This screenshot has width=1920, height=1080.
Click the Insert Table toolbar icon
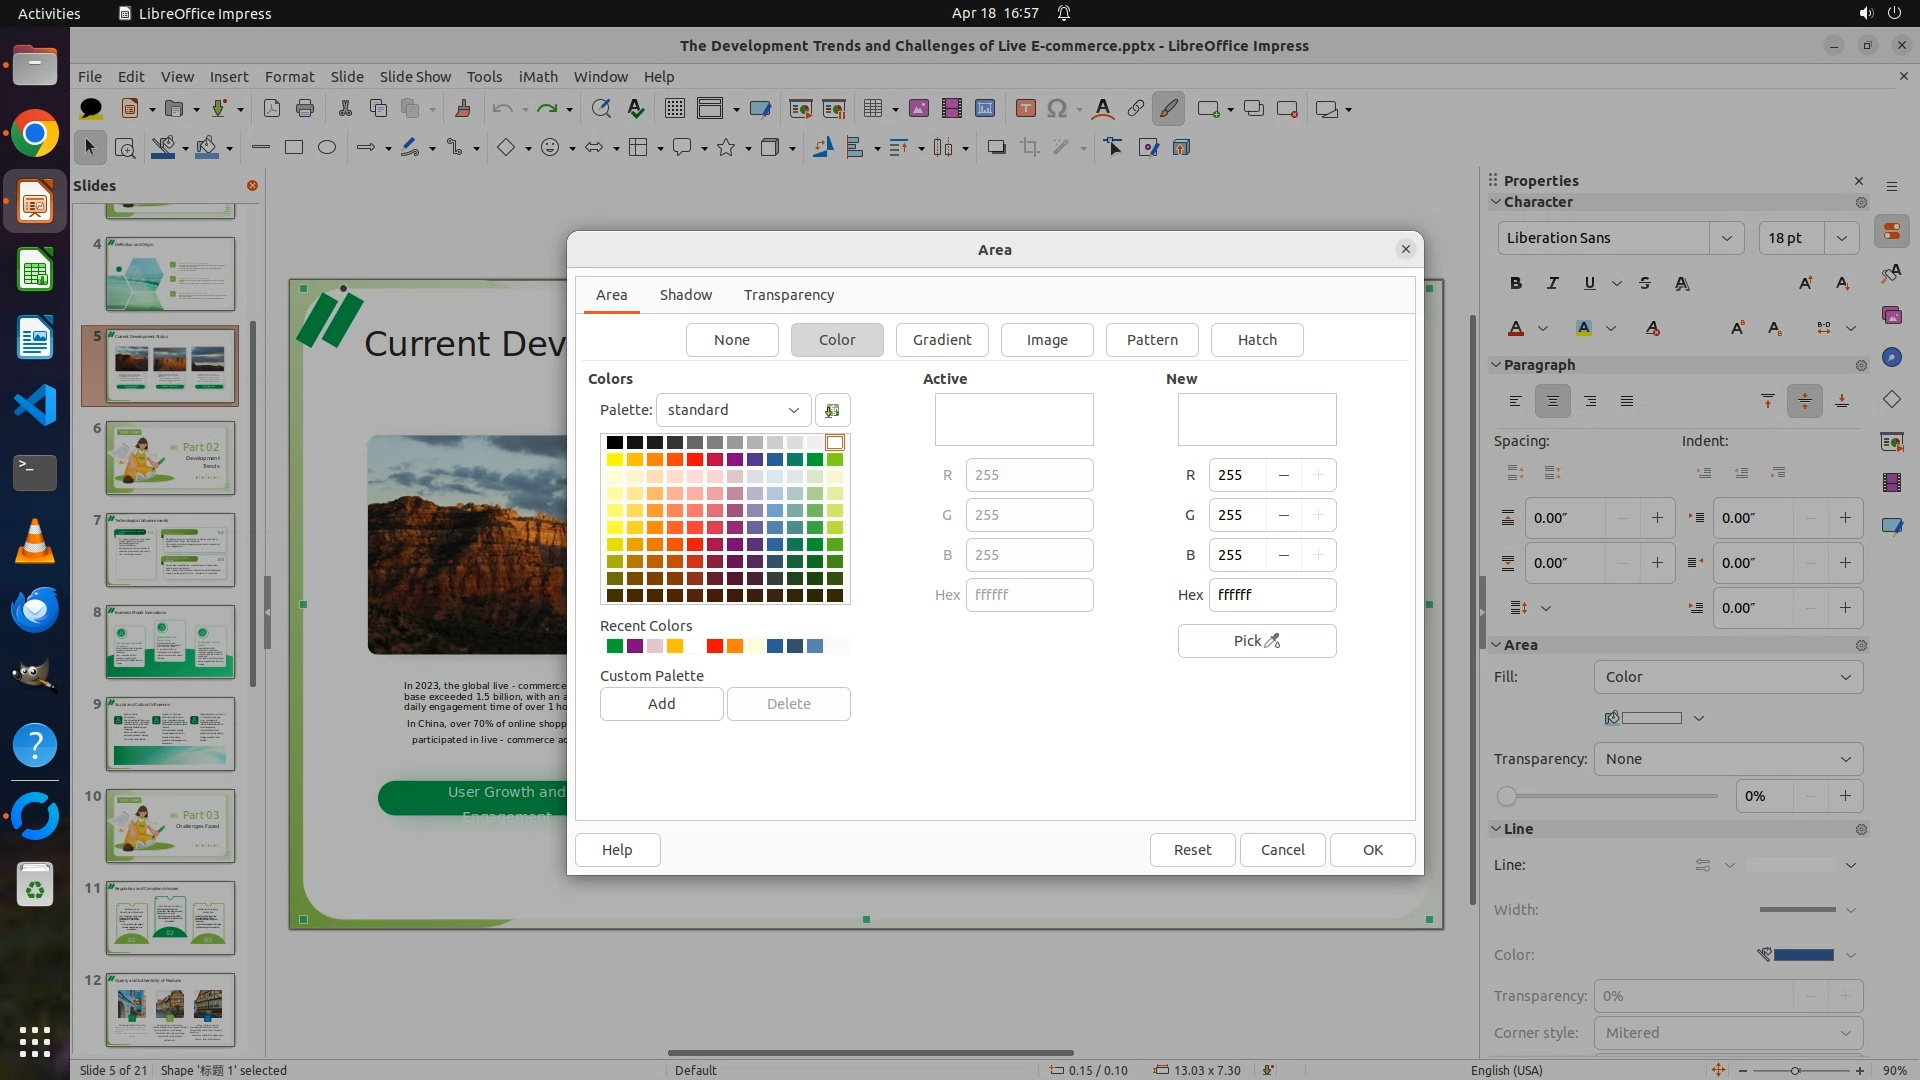pyautogui.click(x=873, y=109)
